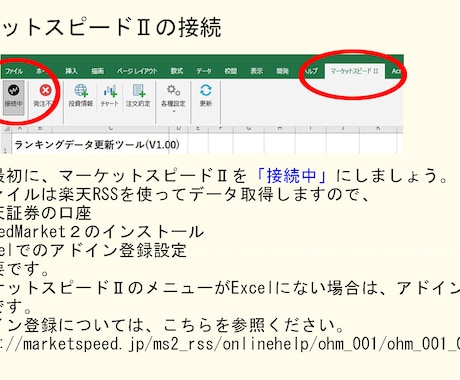Switch to the 開発 ribbon tab
460x380 pixels.
(282, 71)
